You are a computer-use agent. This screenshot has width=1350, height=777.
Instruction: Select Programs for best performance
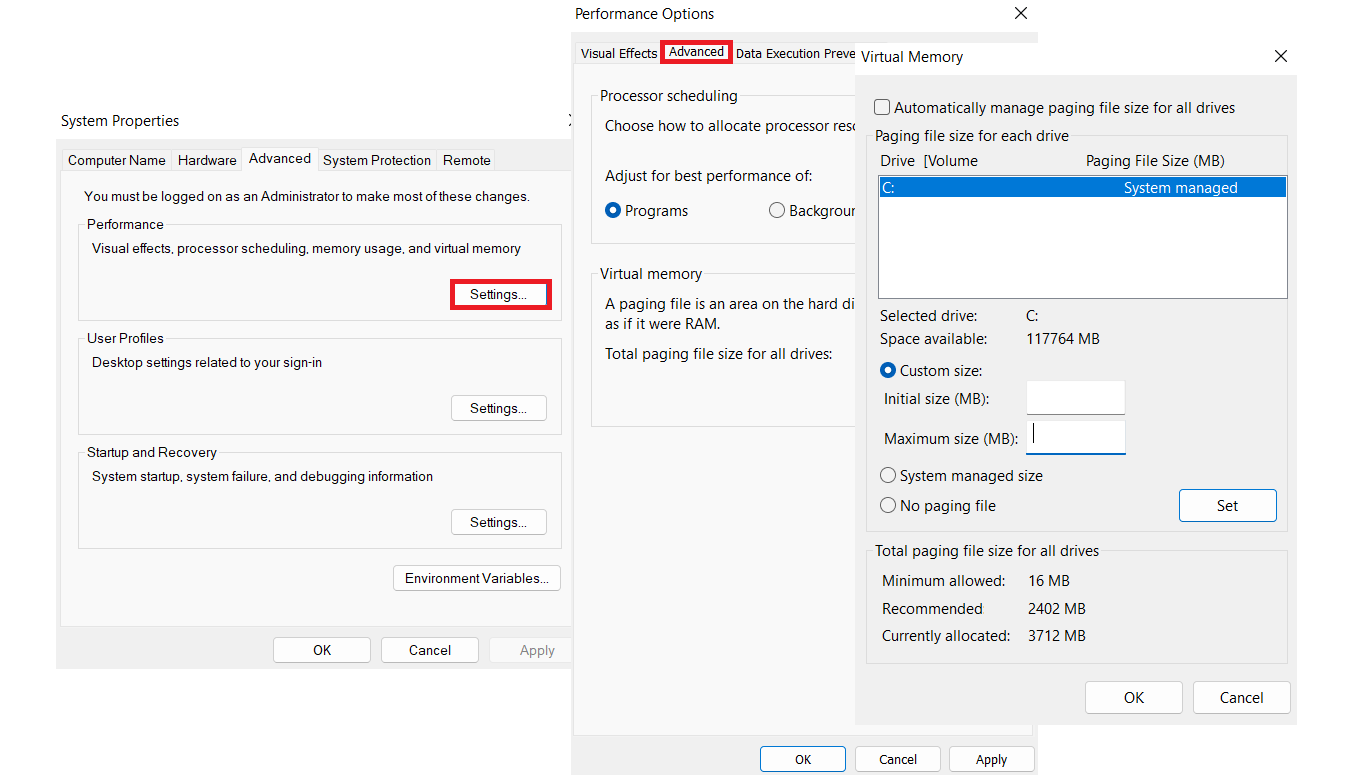coord(614,211)
